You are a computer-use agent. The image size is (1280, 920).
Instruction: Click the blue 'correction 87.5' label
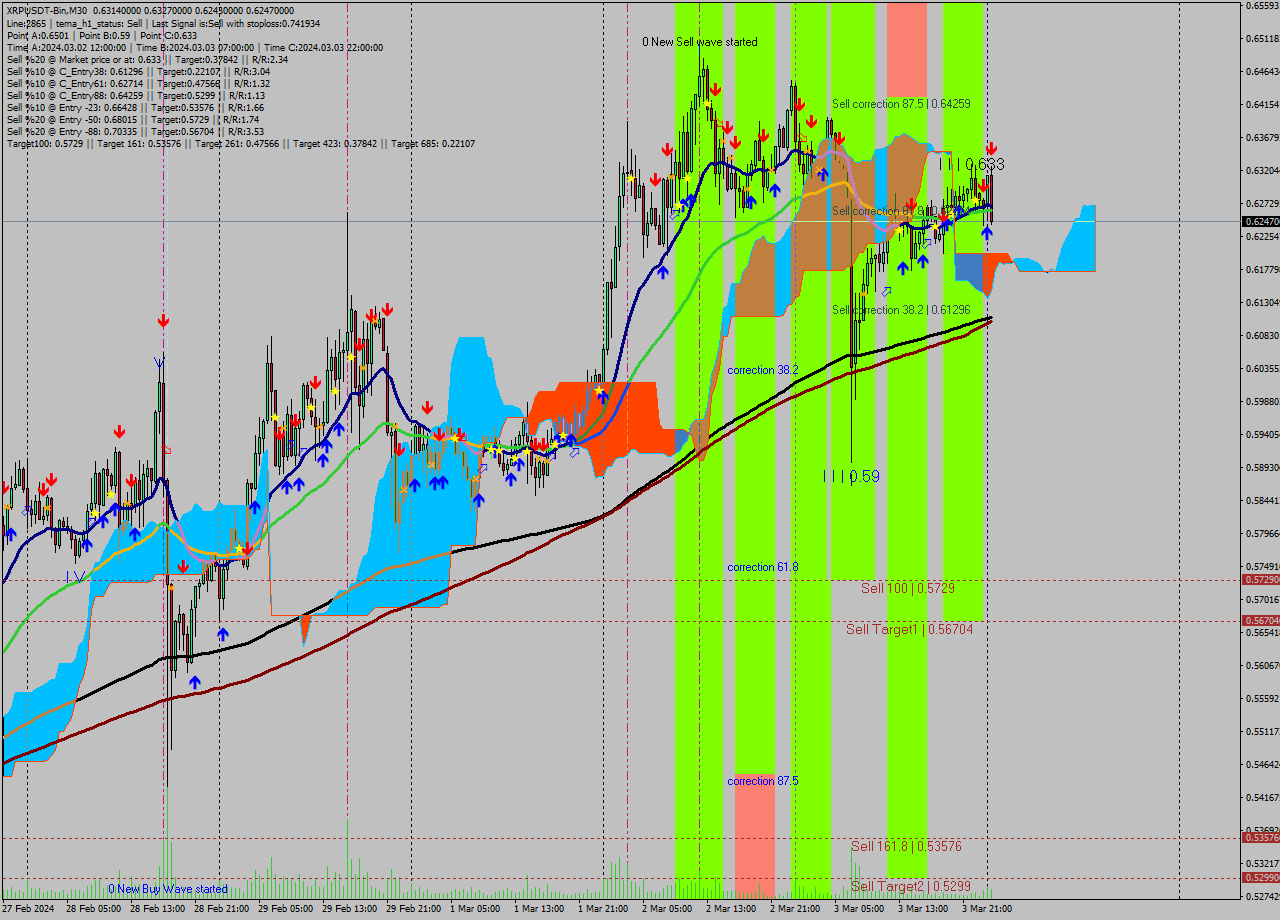click(763, 781)
